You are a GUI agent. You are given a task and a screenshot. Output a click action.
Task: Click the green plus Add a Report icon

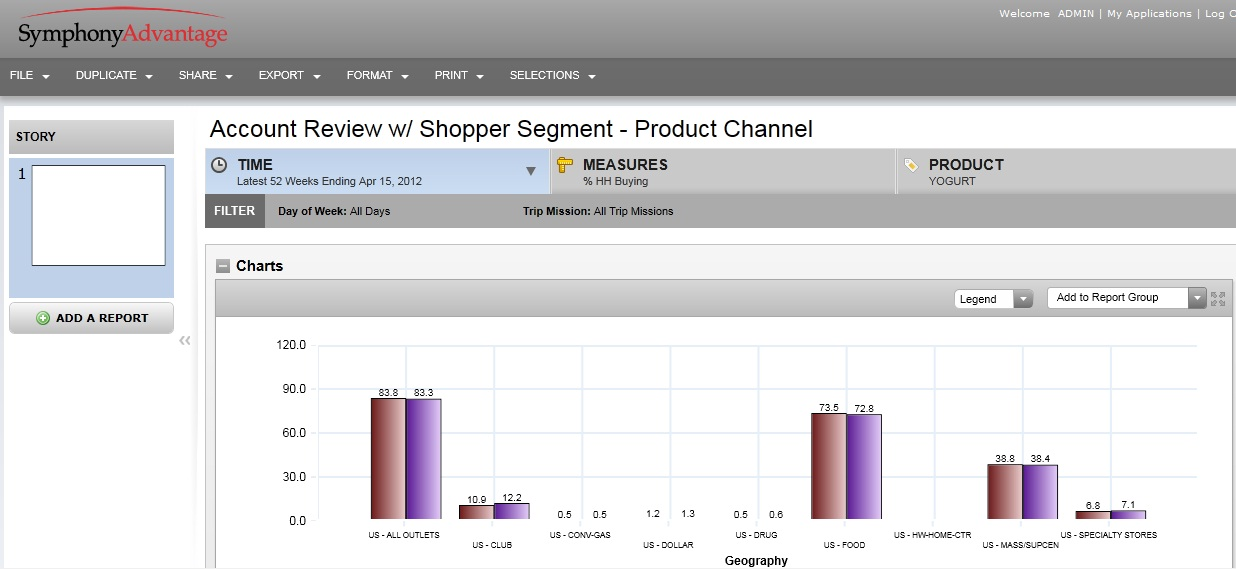(x=43, y=318)
